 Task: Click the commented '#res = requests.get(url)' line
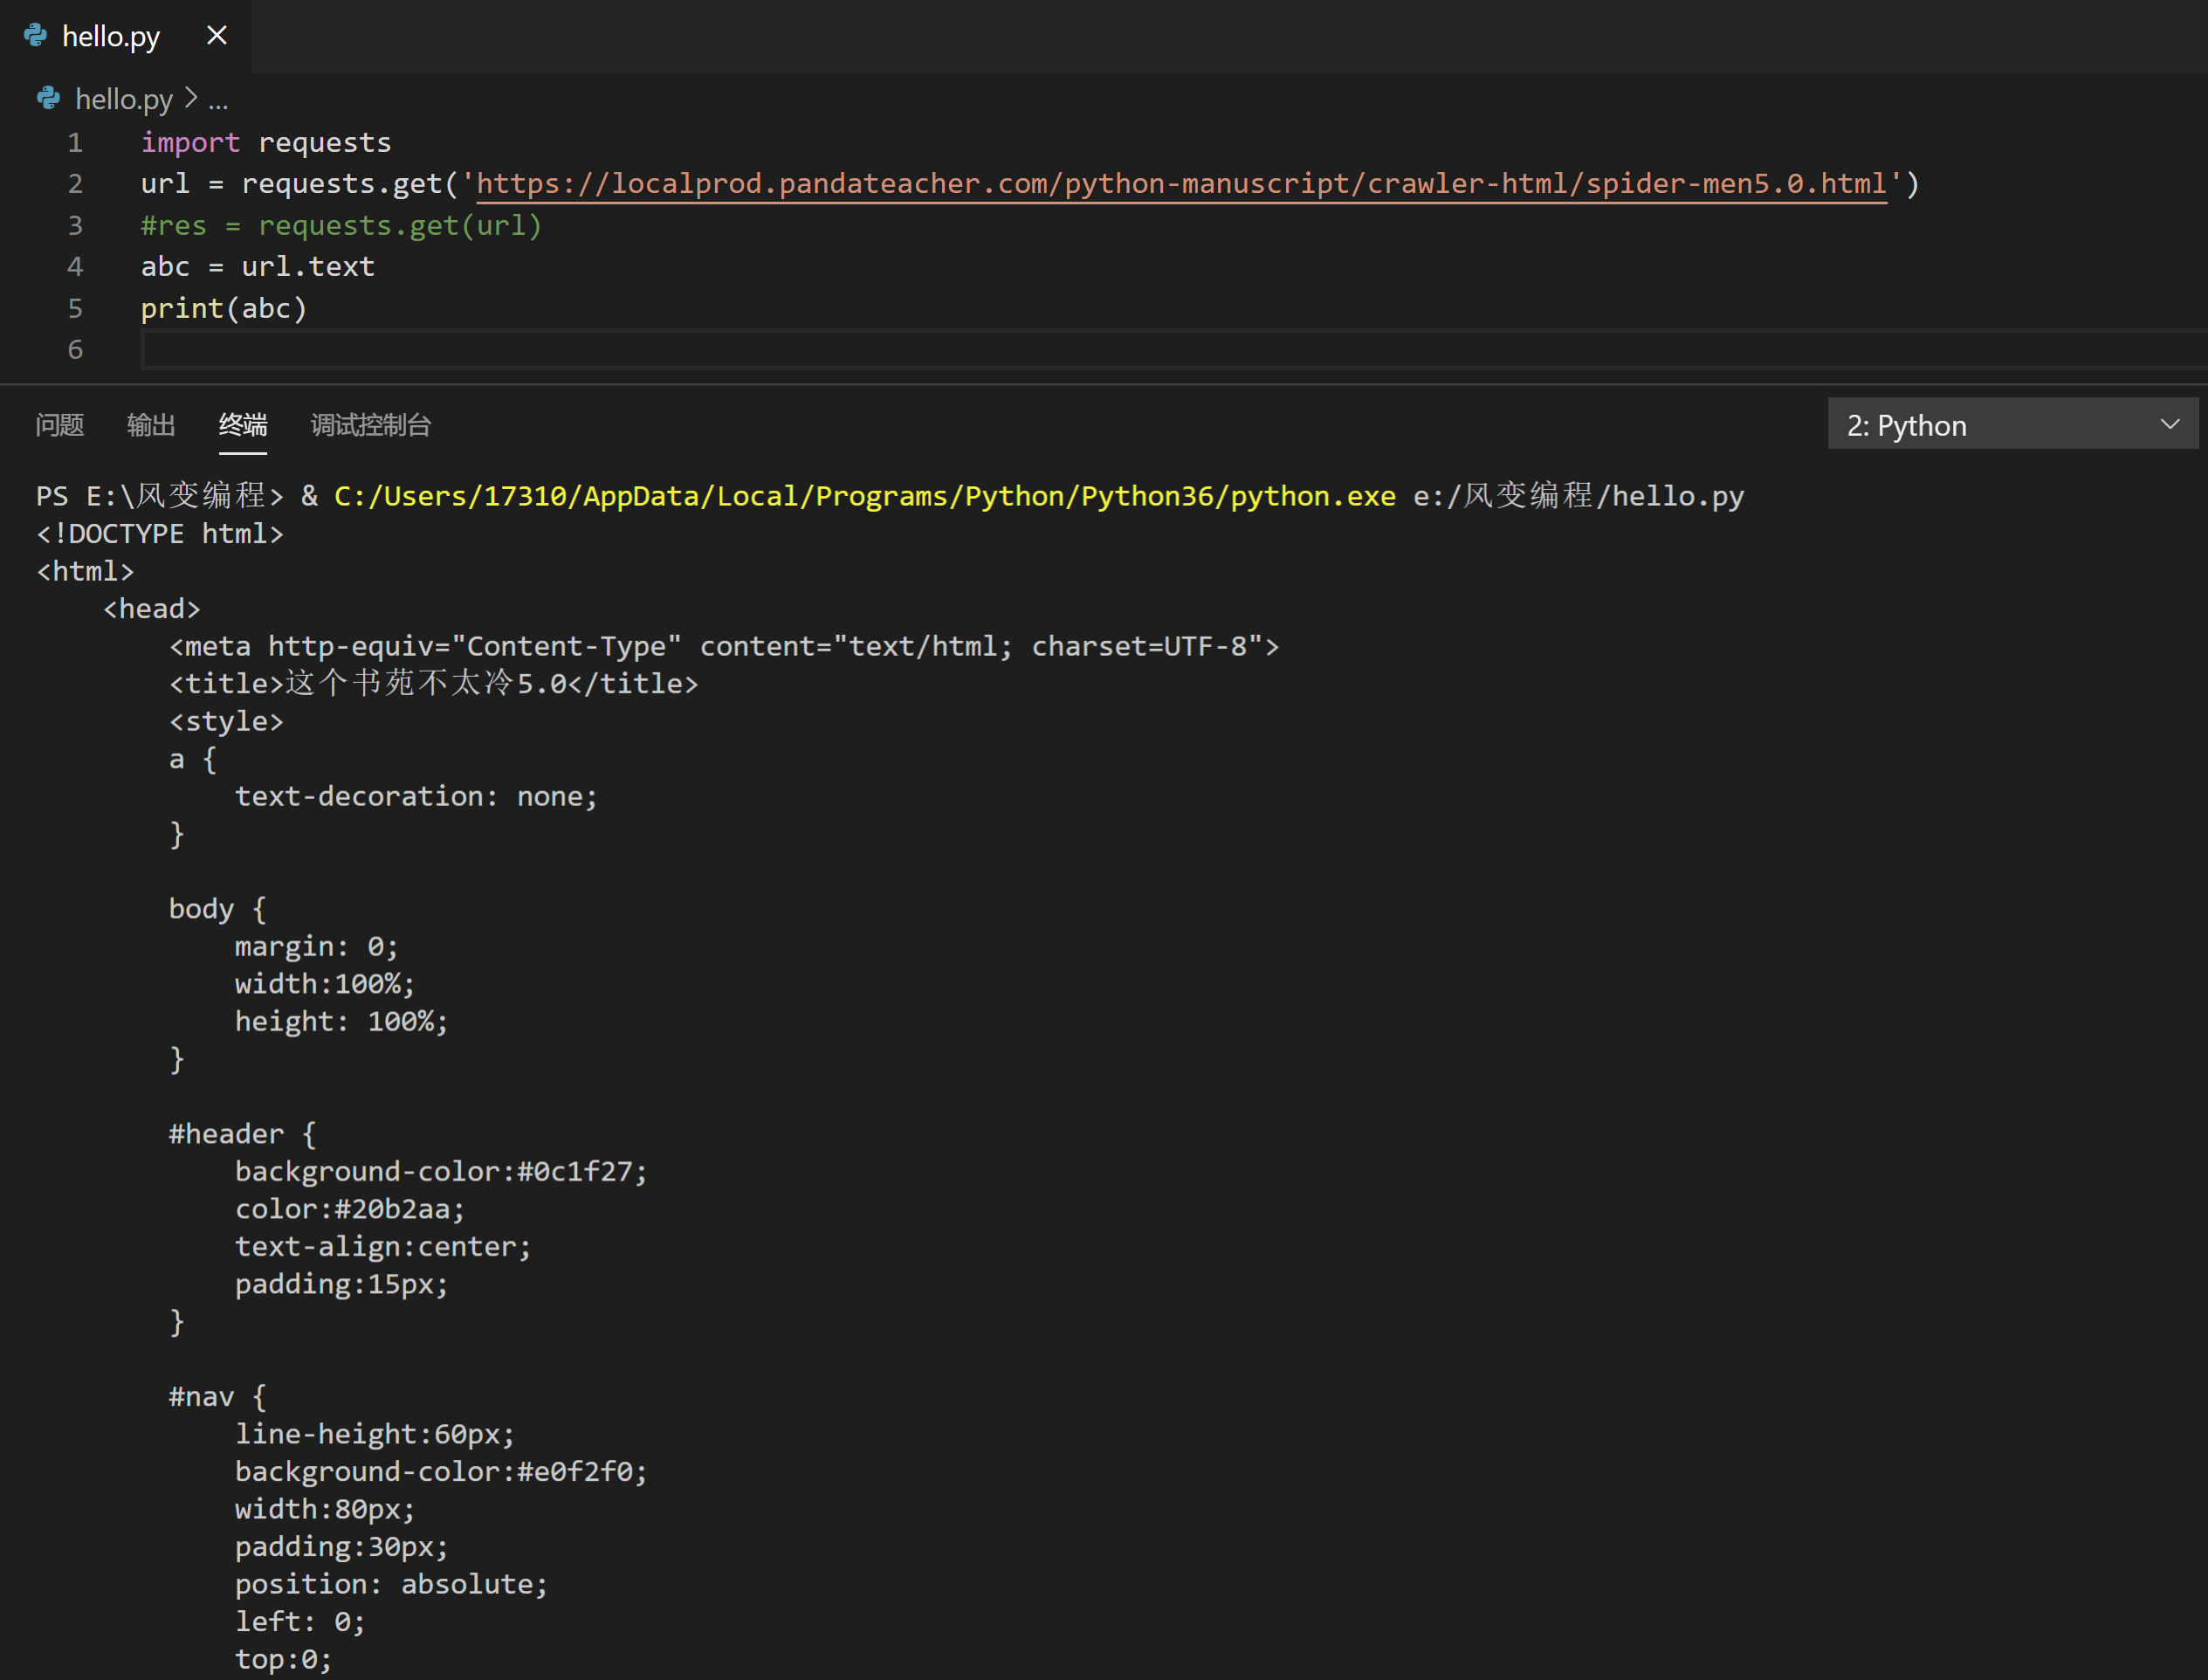[x=341, y=226]
